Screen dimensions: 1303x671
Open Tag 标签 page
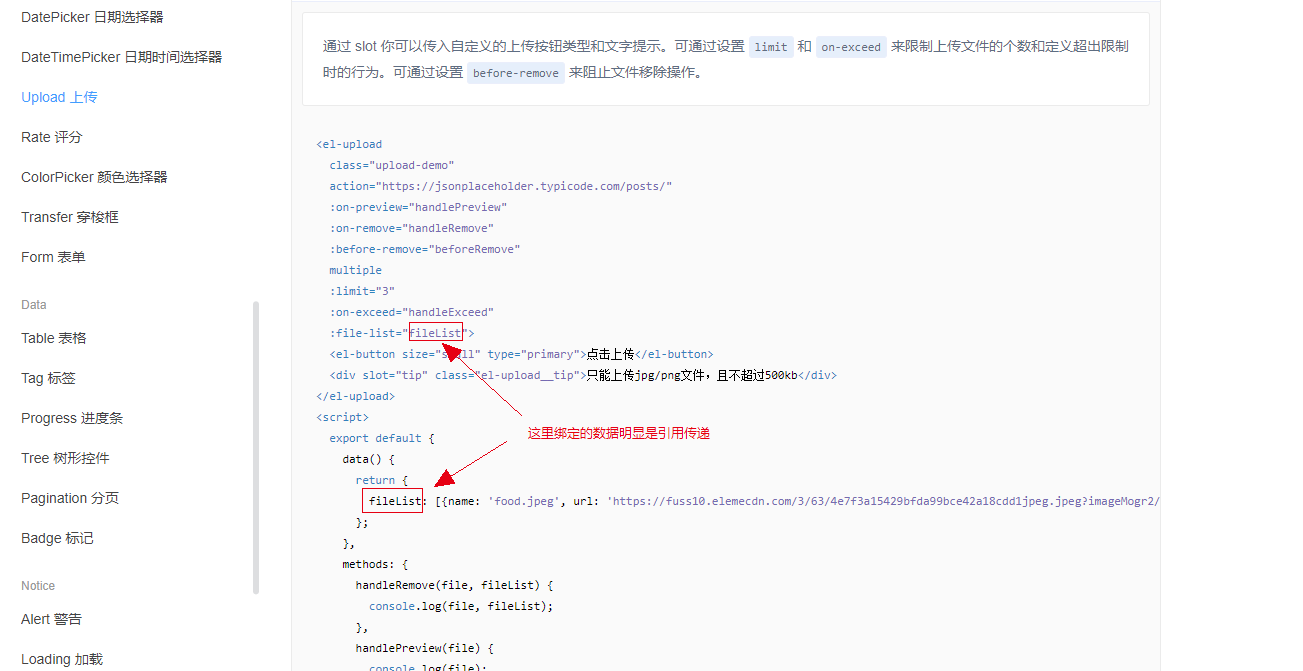pos(48,378)
